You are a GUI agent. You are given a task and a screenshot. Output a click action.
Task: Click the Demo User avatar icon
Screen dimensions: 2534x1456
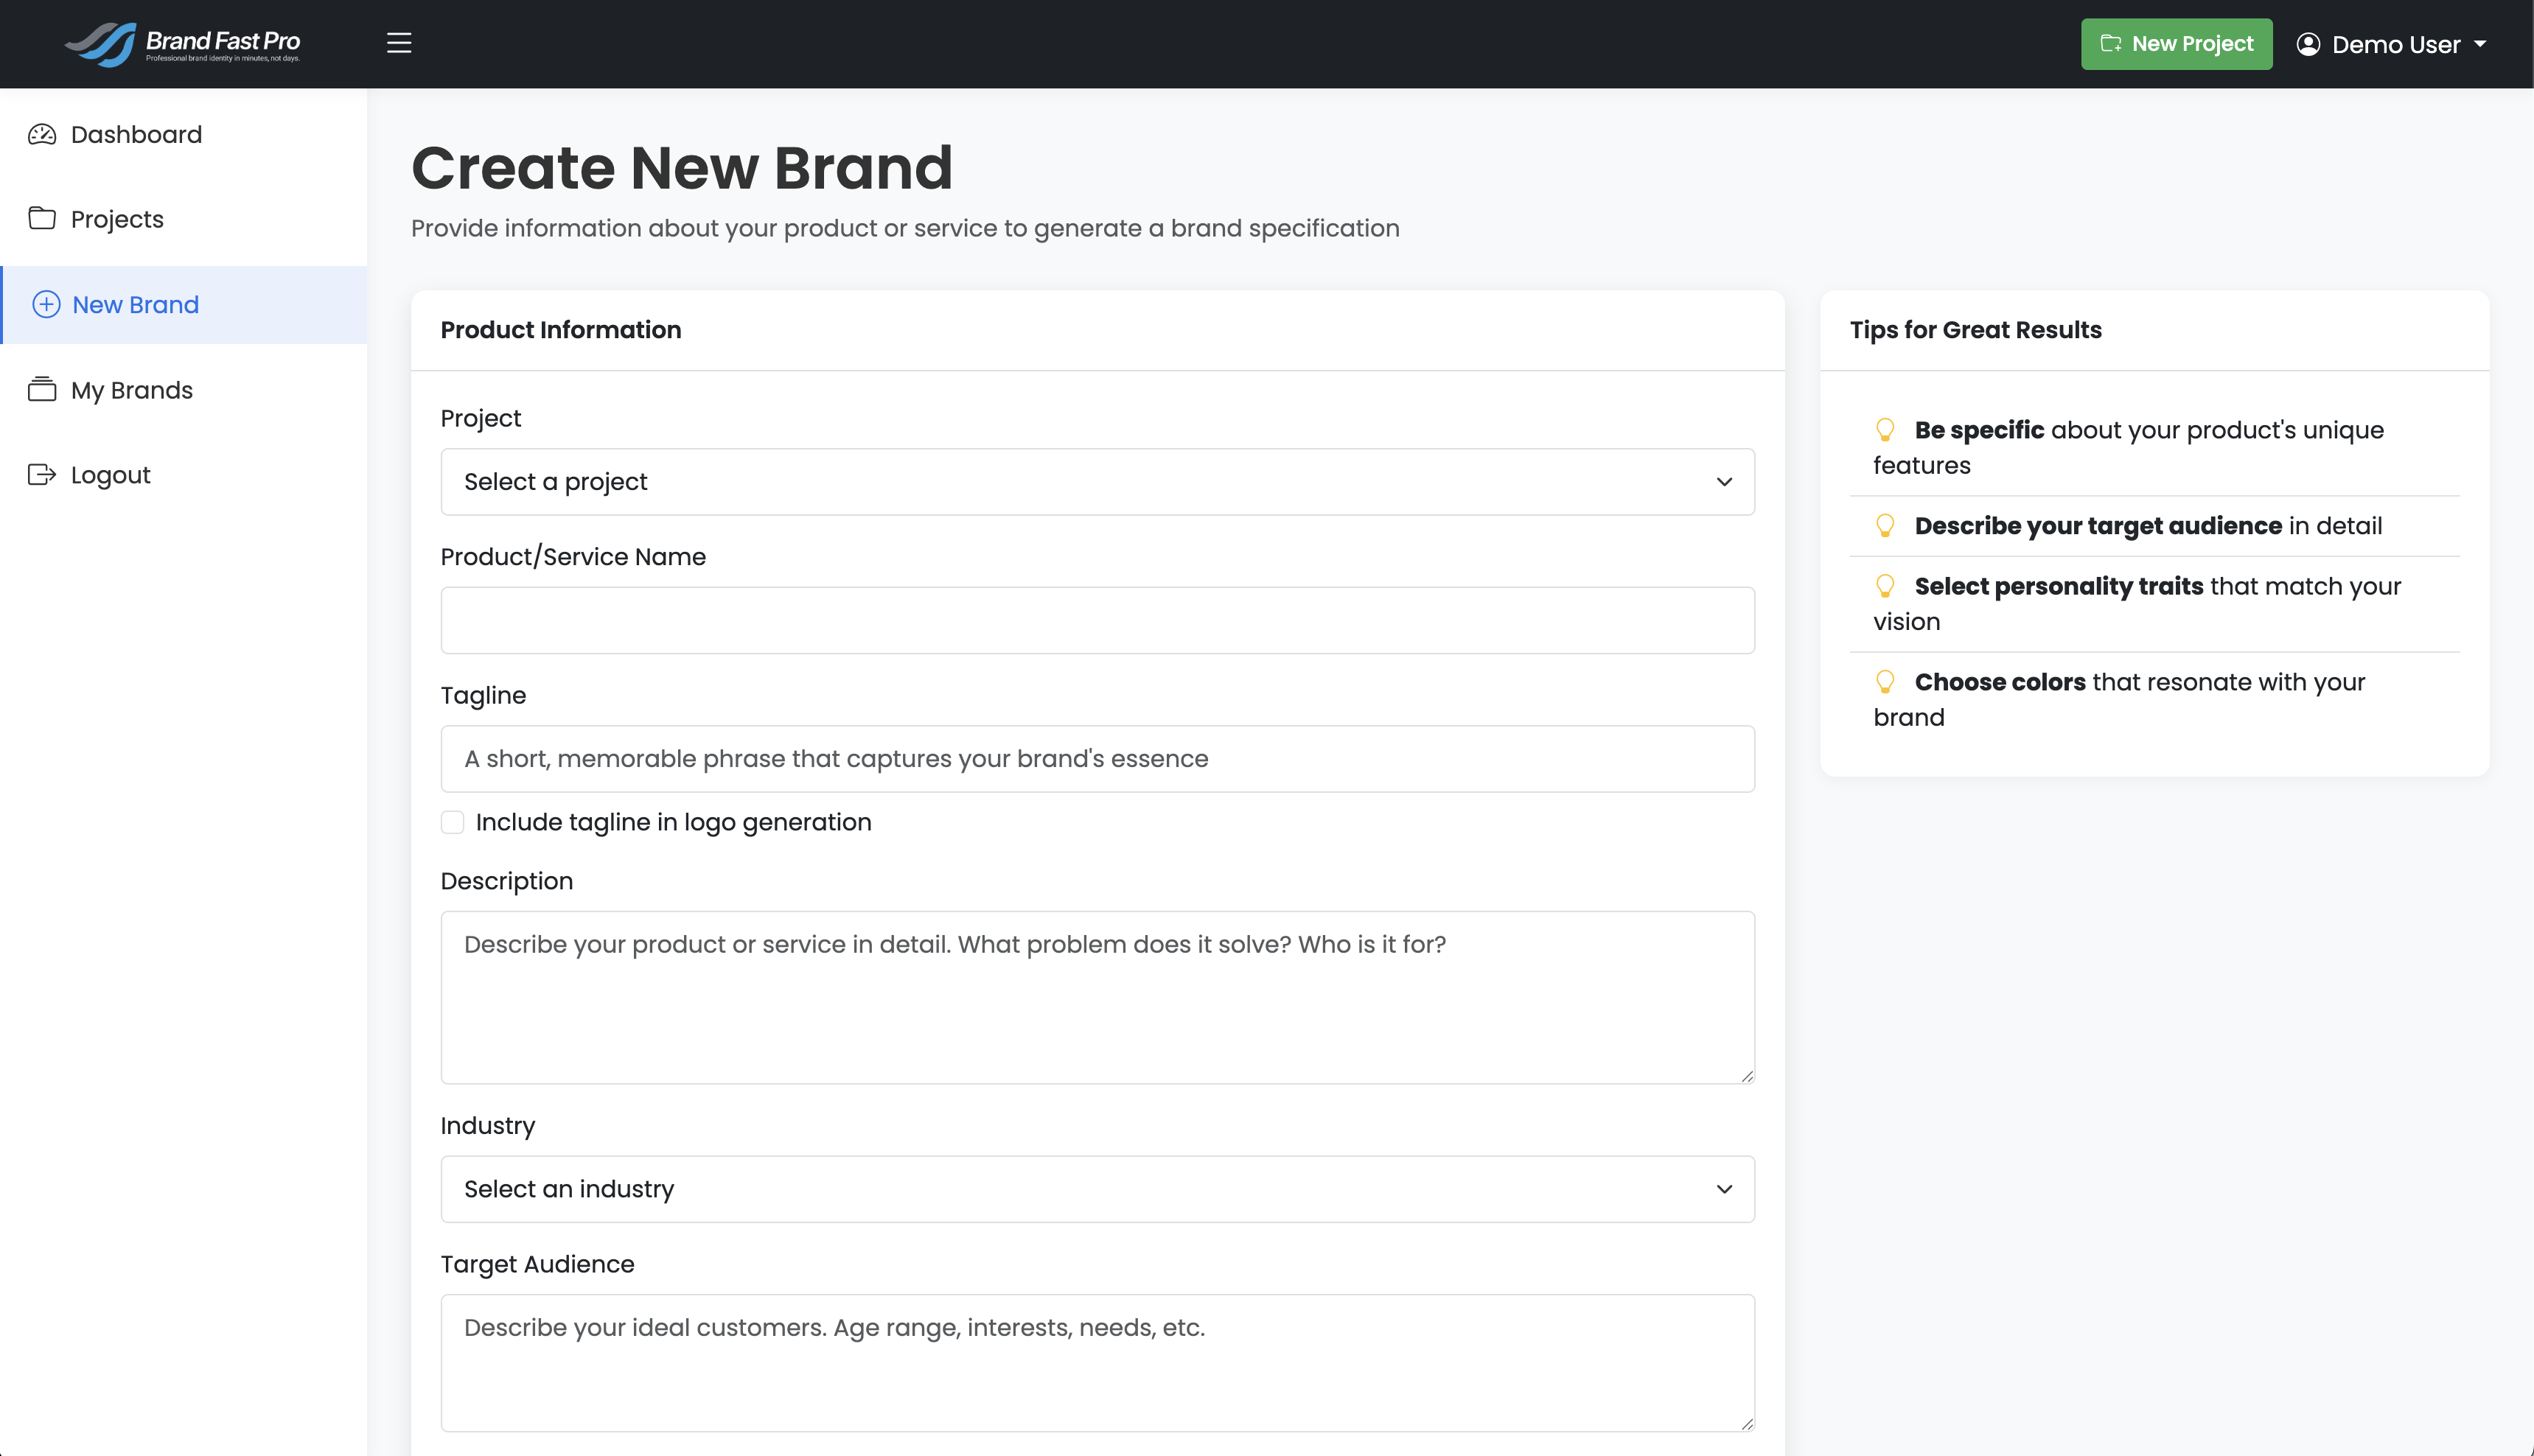pyautogui.click(x=2308, y=44)
